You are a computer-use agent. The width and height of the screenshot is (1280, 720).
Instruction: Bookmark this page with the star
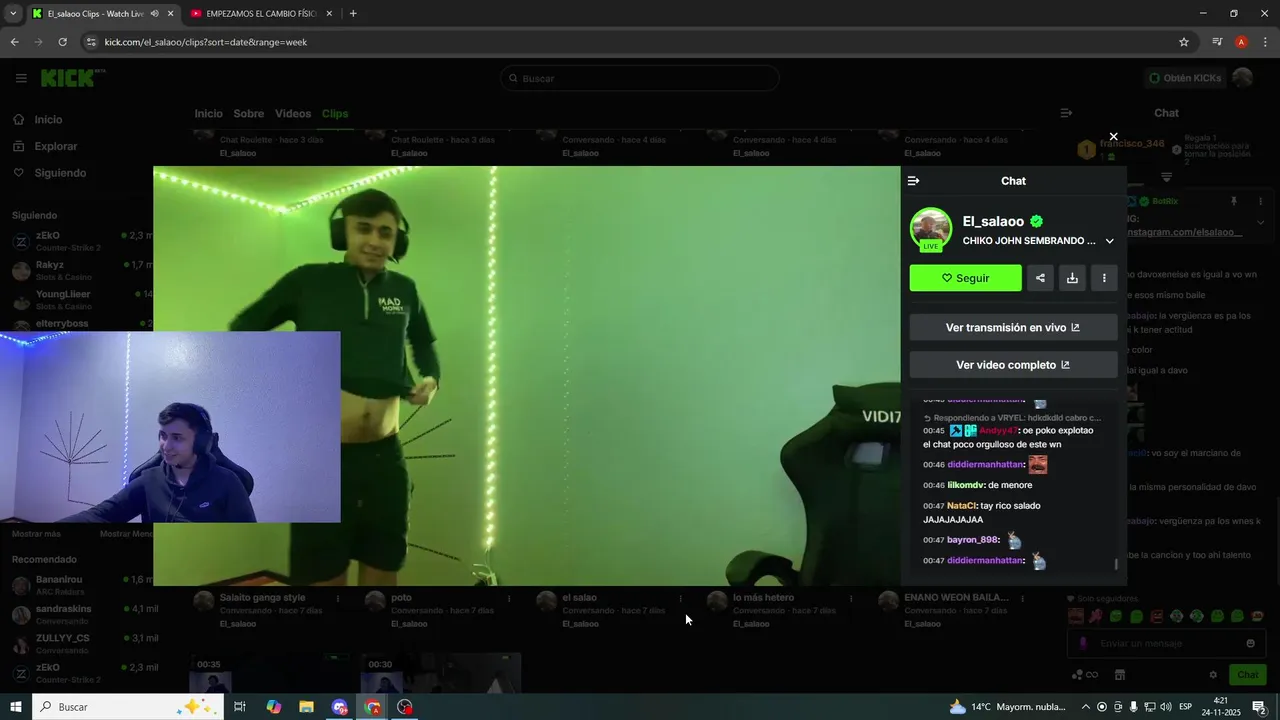point(1184,42)
